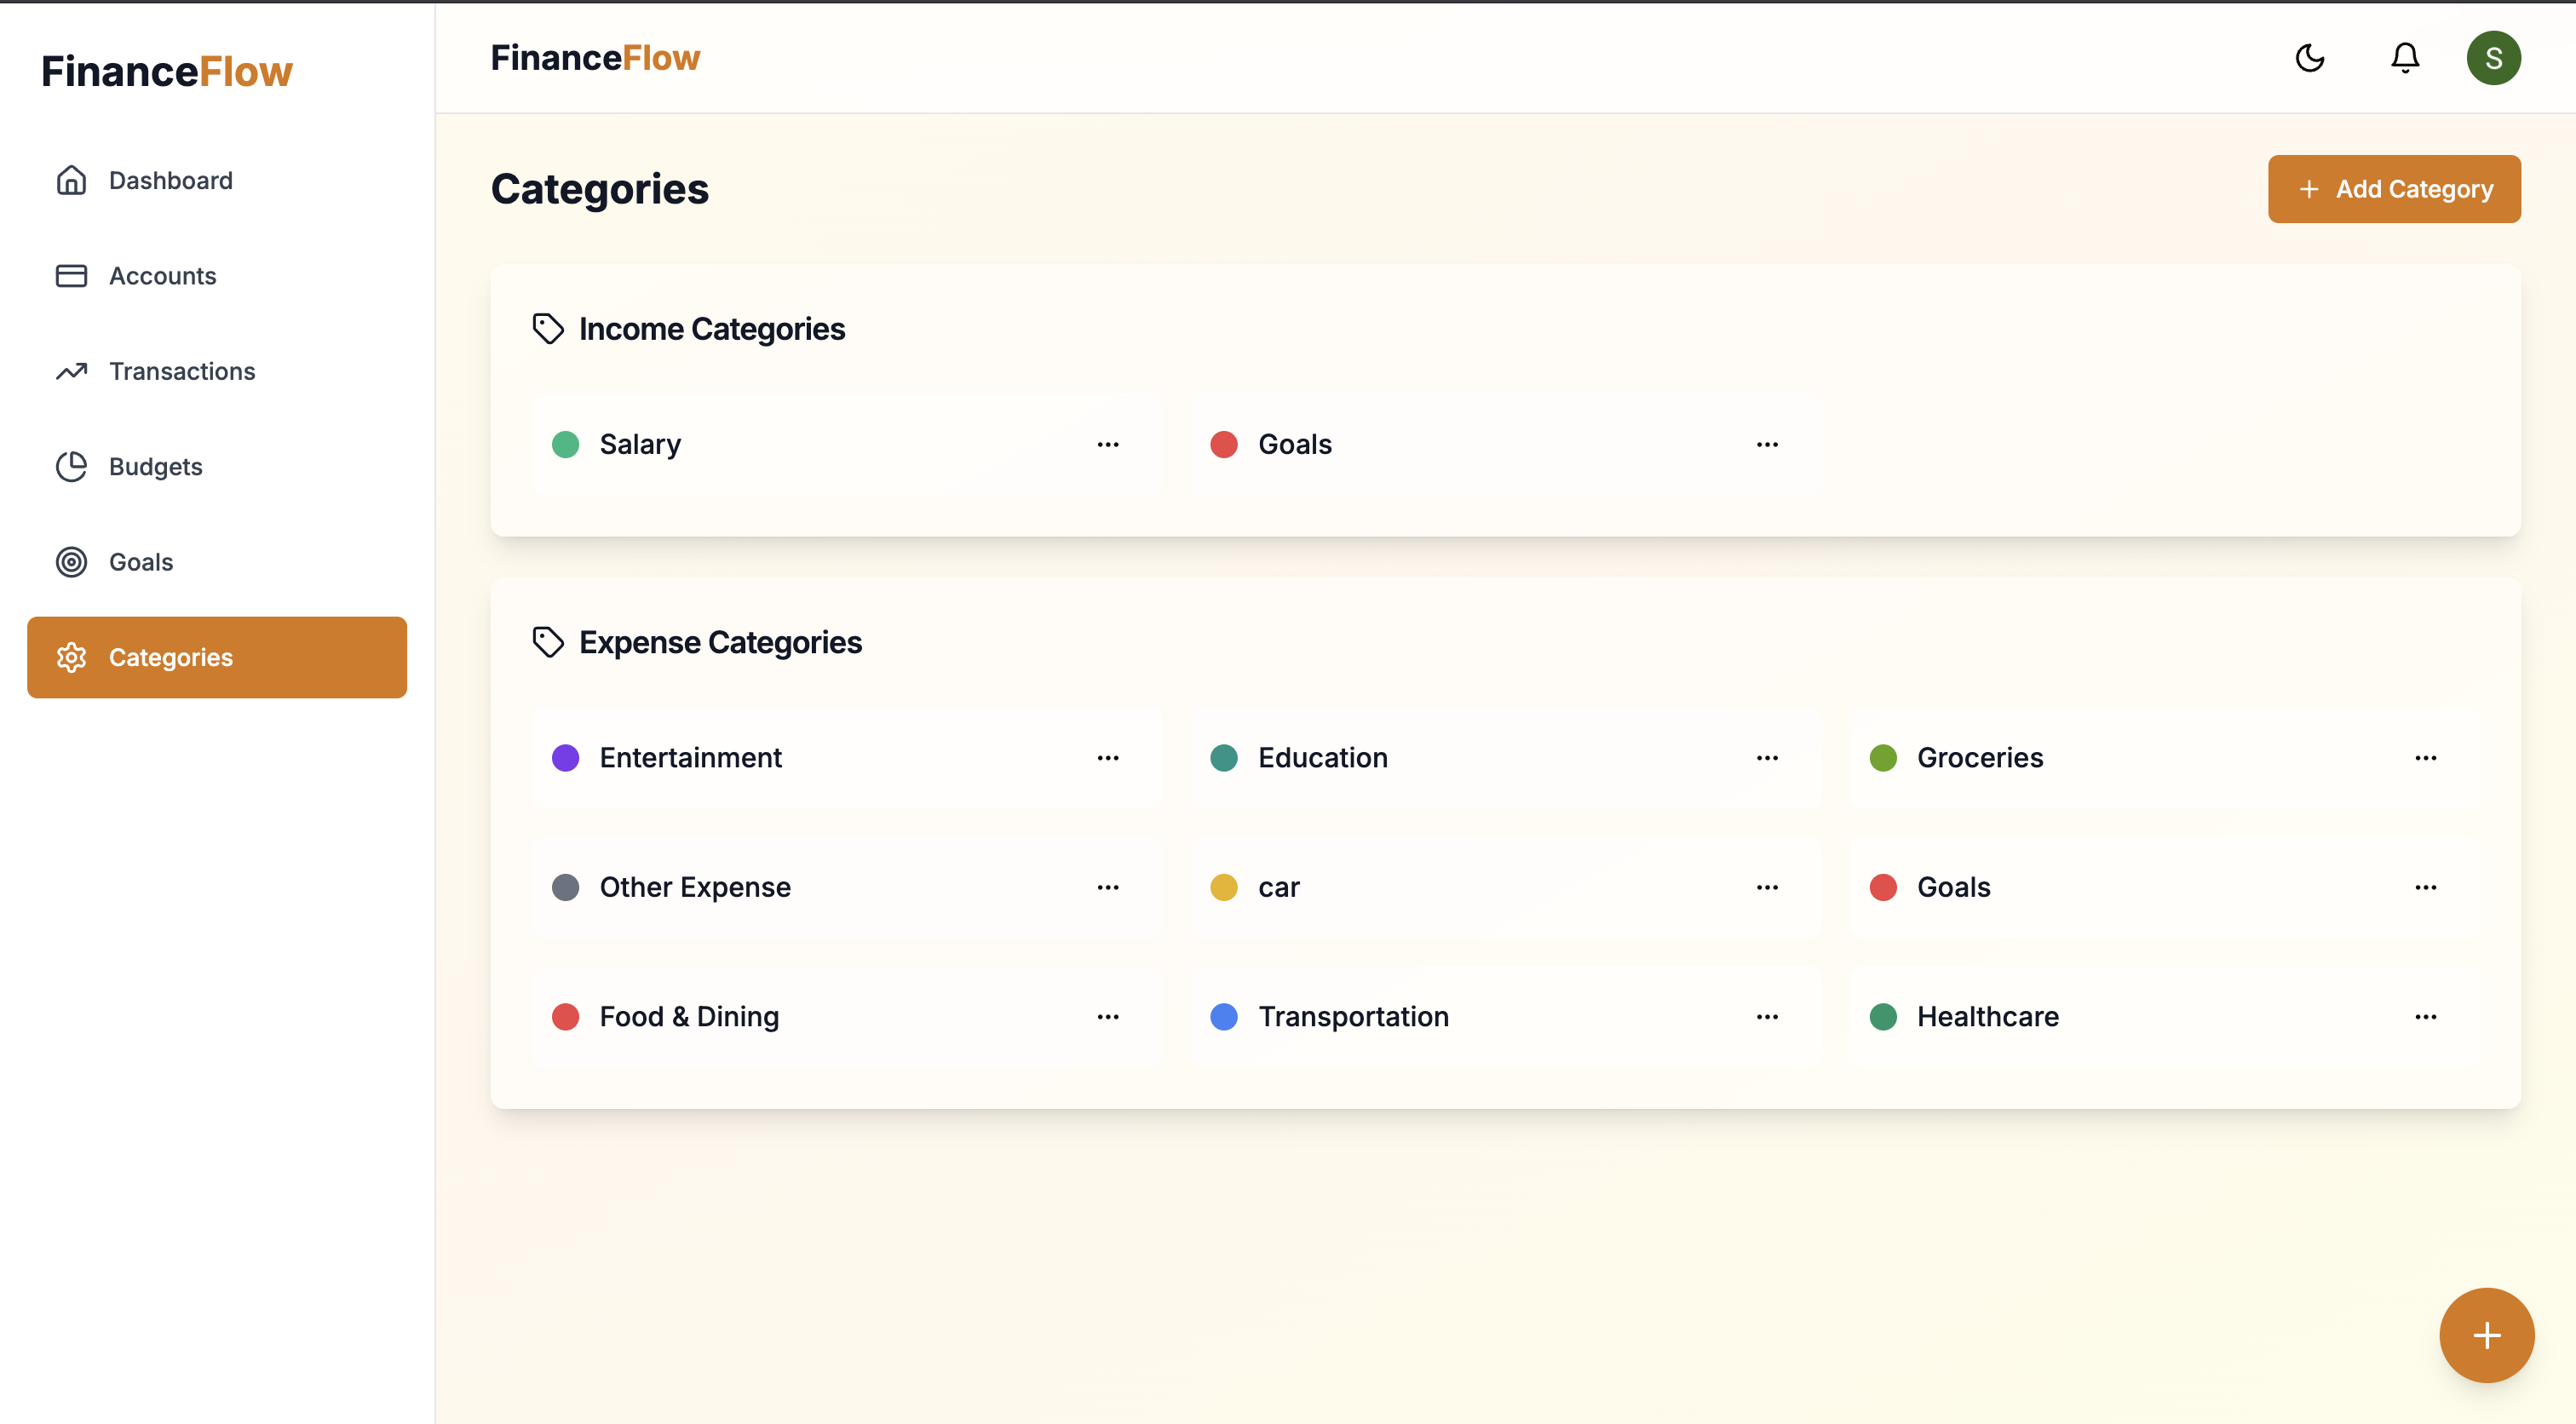This screenshot has width=2576, height=1424.
Task: Open Groceries category three-dot menu
Action: click(2424, 758)
